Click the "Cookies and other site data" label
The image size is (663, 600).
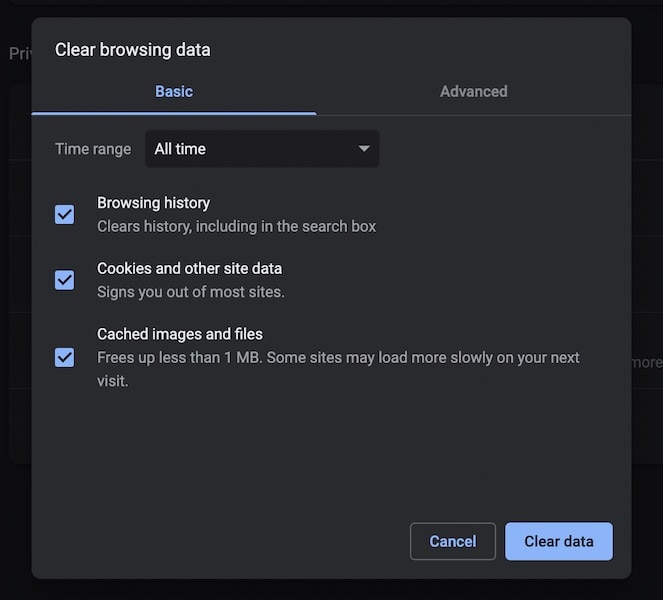189,268
